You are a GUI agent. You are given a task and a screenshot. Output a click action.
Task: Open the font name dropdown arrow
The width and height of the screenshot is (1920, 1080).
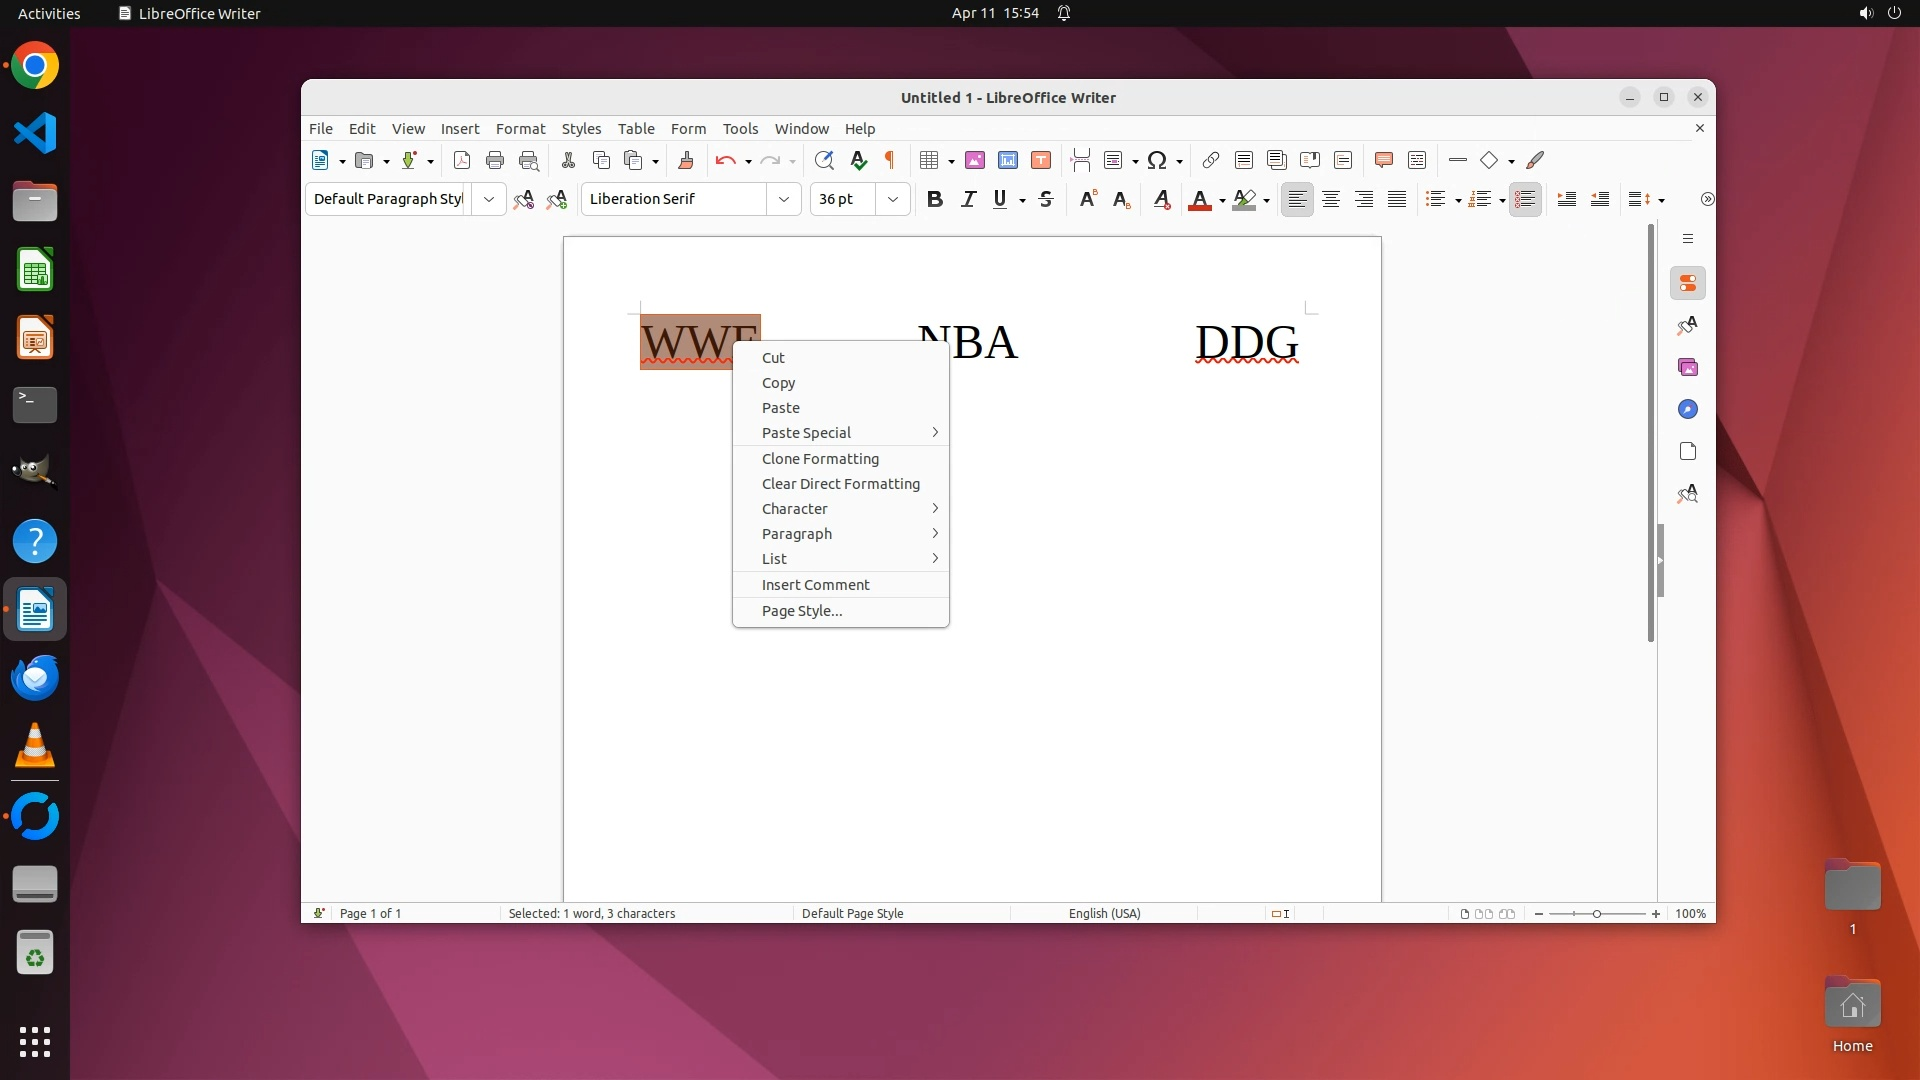pyautogui.click(x=784, y=199)
